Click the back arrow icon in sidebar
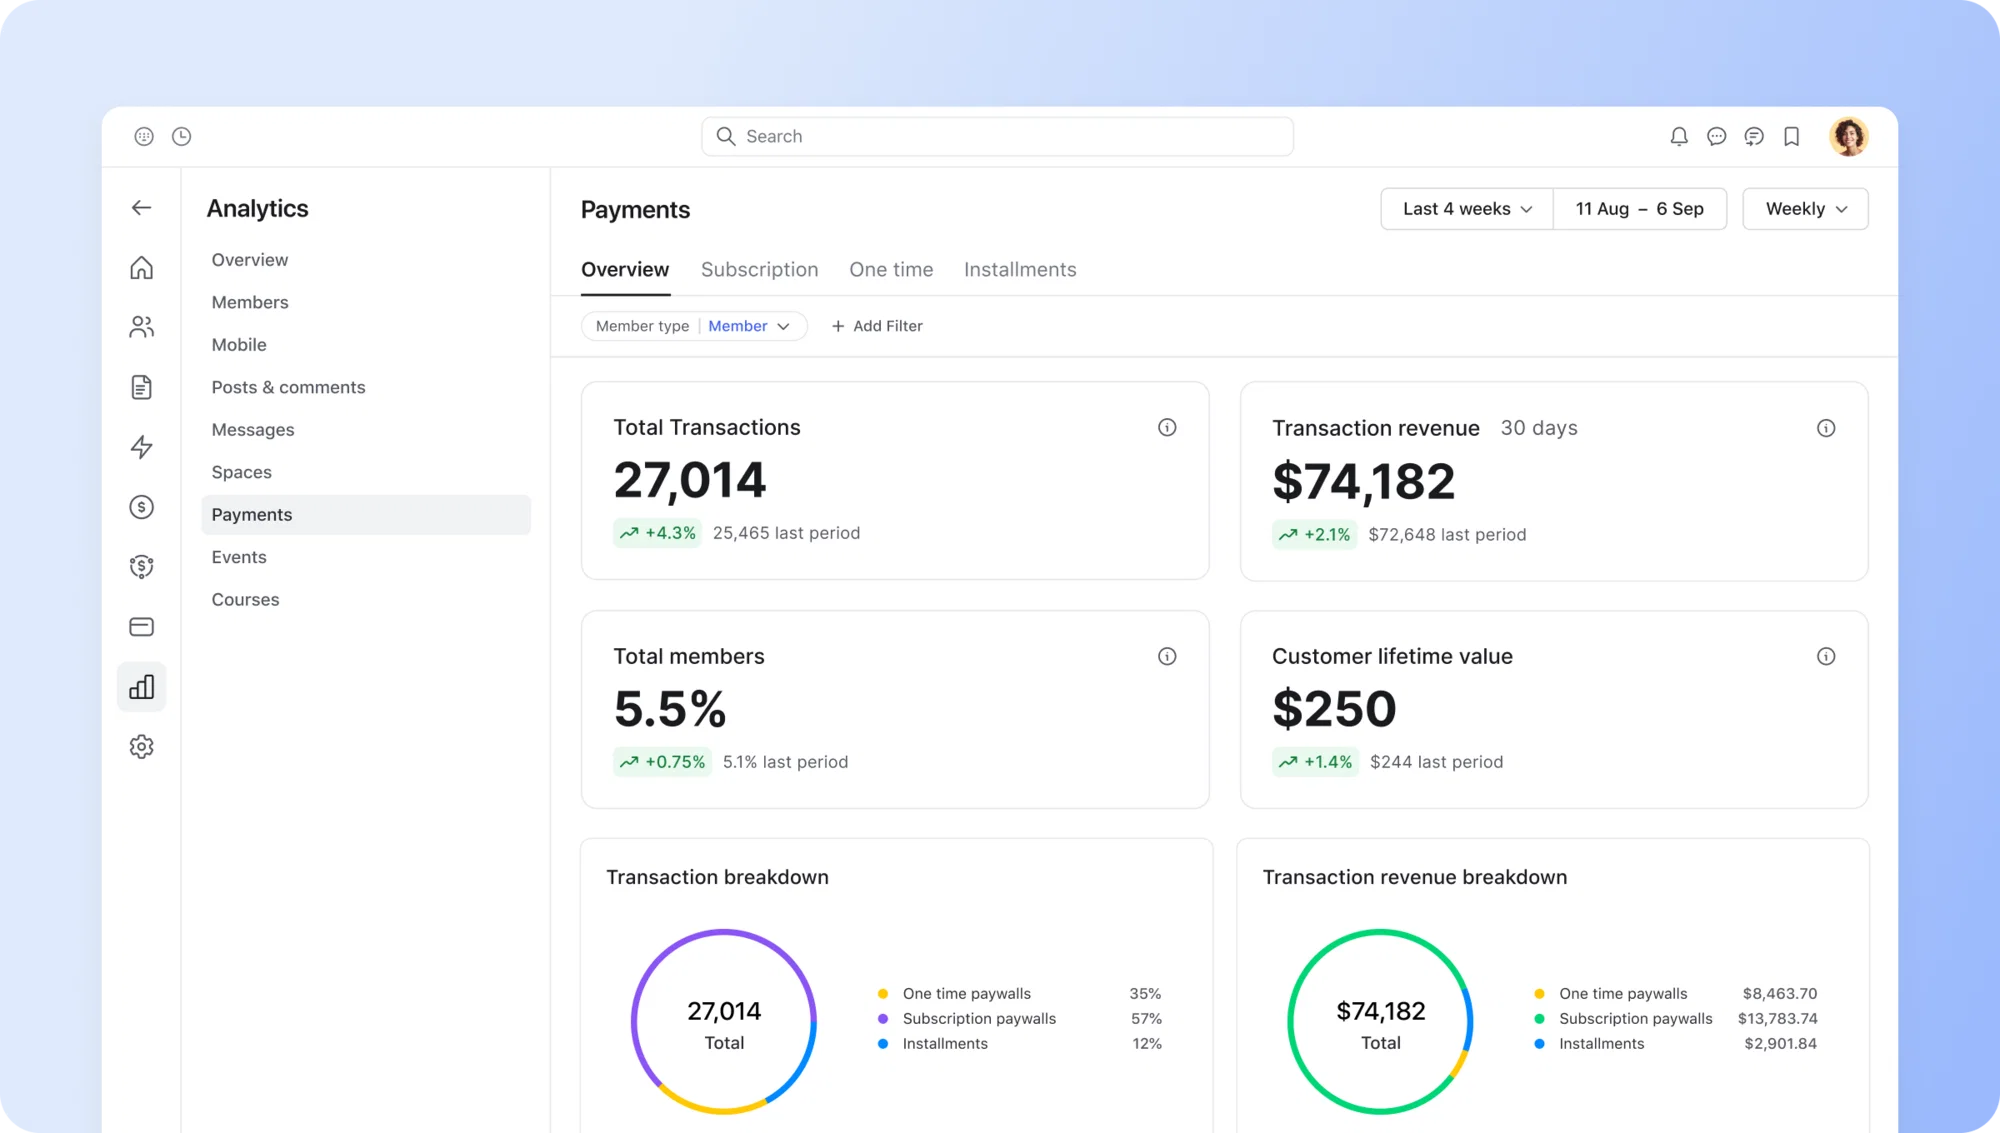The height and width of the screenshot is (1133, 2000). click(x=141, y=208)
